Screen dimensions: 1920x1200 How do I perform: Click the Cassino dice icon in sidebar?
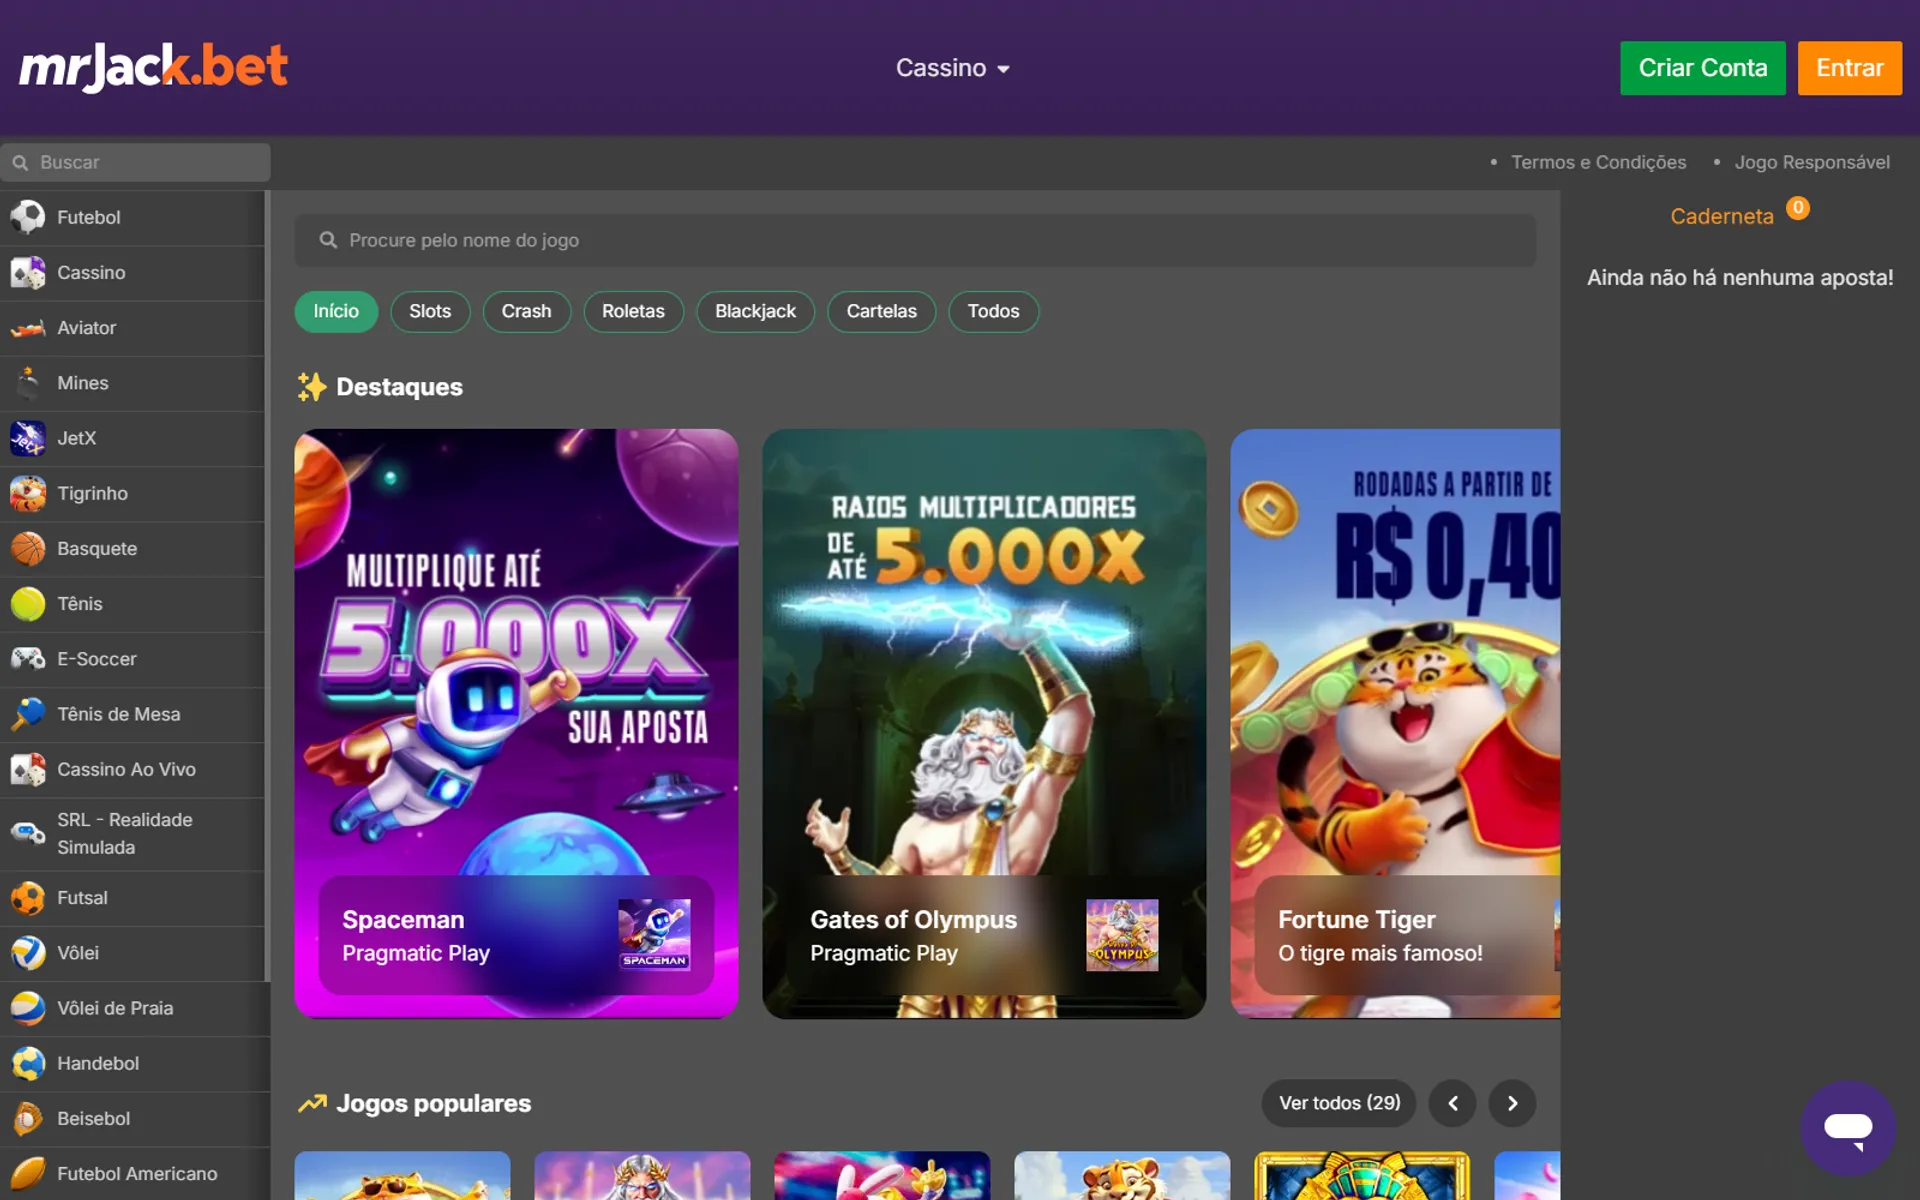(x=28, y=272)
